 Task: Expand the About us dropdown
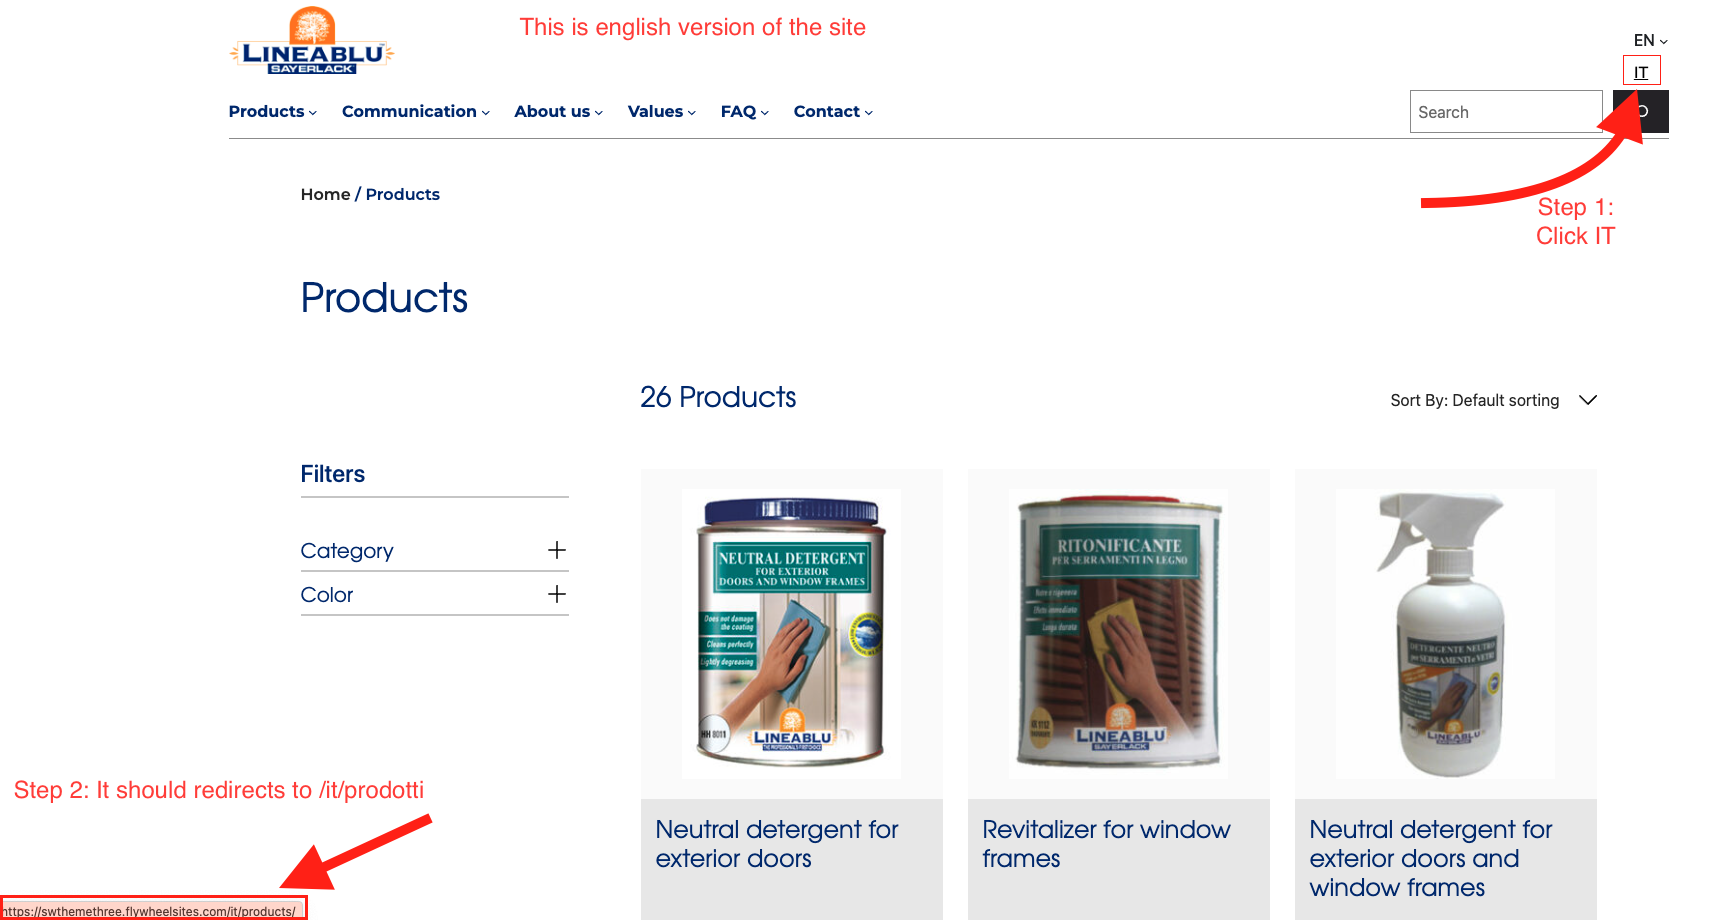pyautogui.click(x=559, y=111)
